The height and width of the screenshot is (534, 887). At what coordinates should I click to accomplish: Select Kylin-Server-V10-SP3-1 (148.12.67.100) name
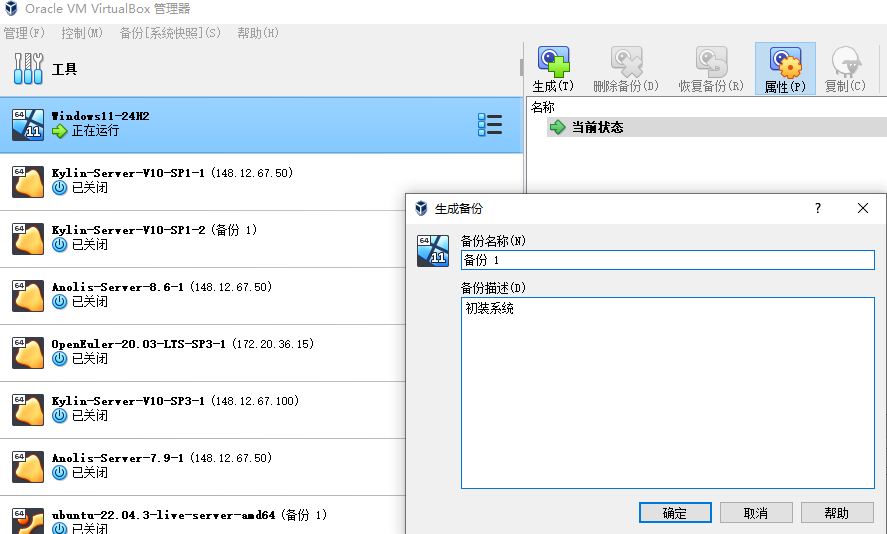click(x=175, y=401)
